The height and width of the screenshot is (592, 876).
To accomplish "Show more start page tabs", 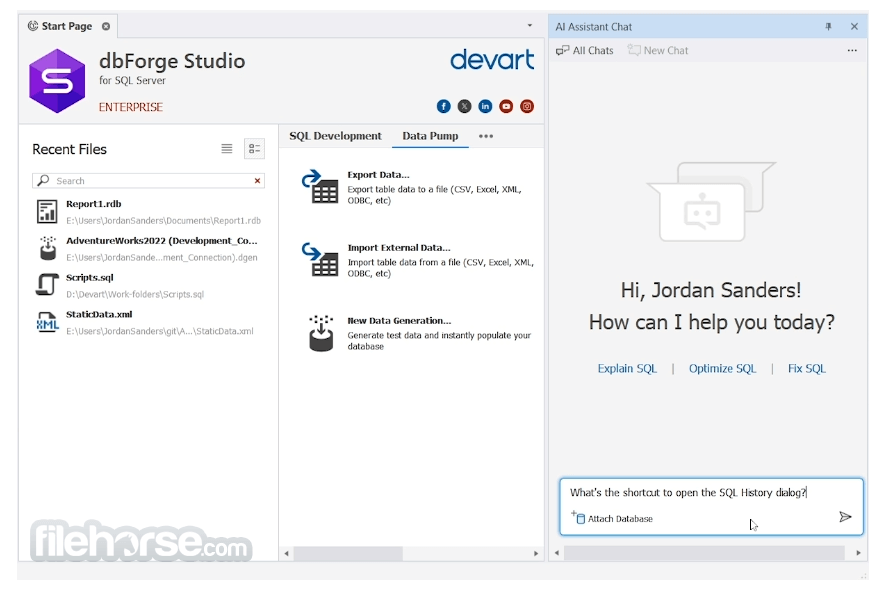I will coord(485,136).
